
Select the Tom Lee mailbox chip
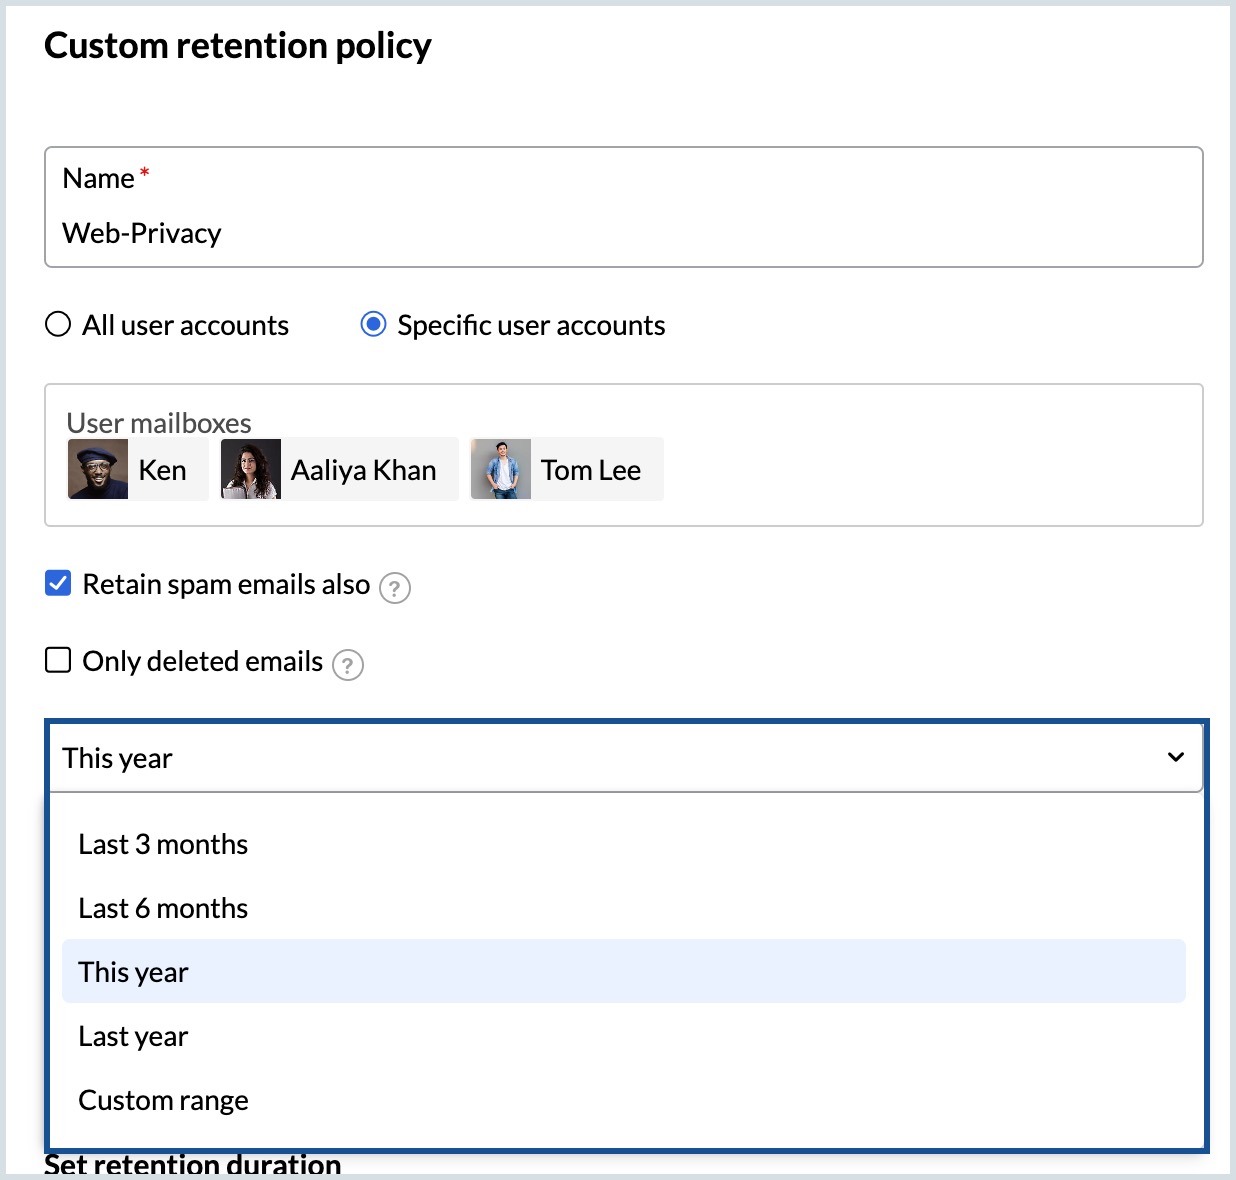566,468
